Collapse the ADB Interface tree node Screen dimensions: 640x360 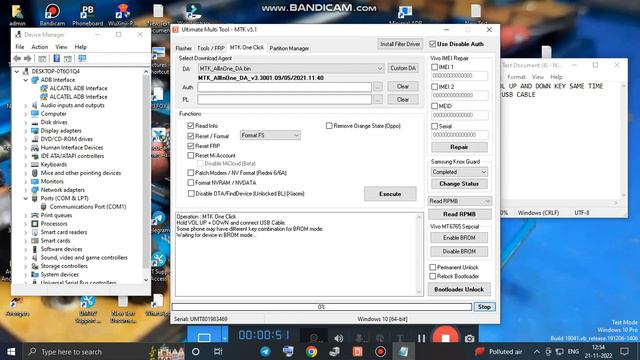26,80
